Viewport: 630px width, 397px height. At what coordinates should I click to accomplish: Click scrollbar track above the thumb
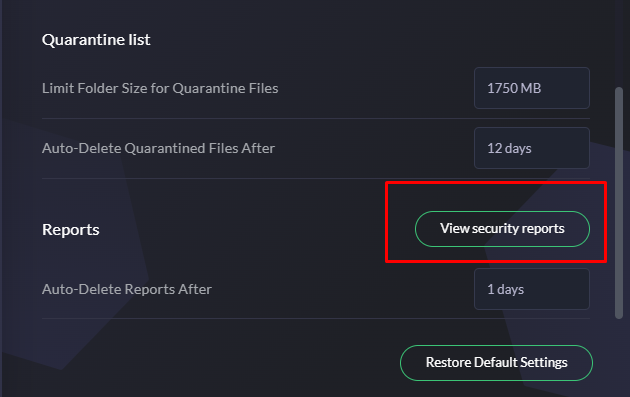(619, 42)
